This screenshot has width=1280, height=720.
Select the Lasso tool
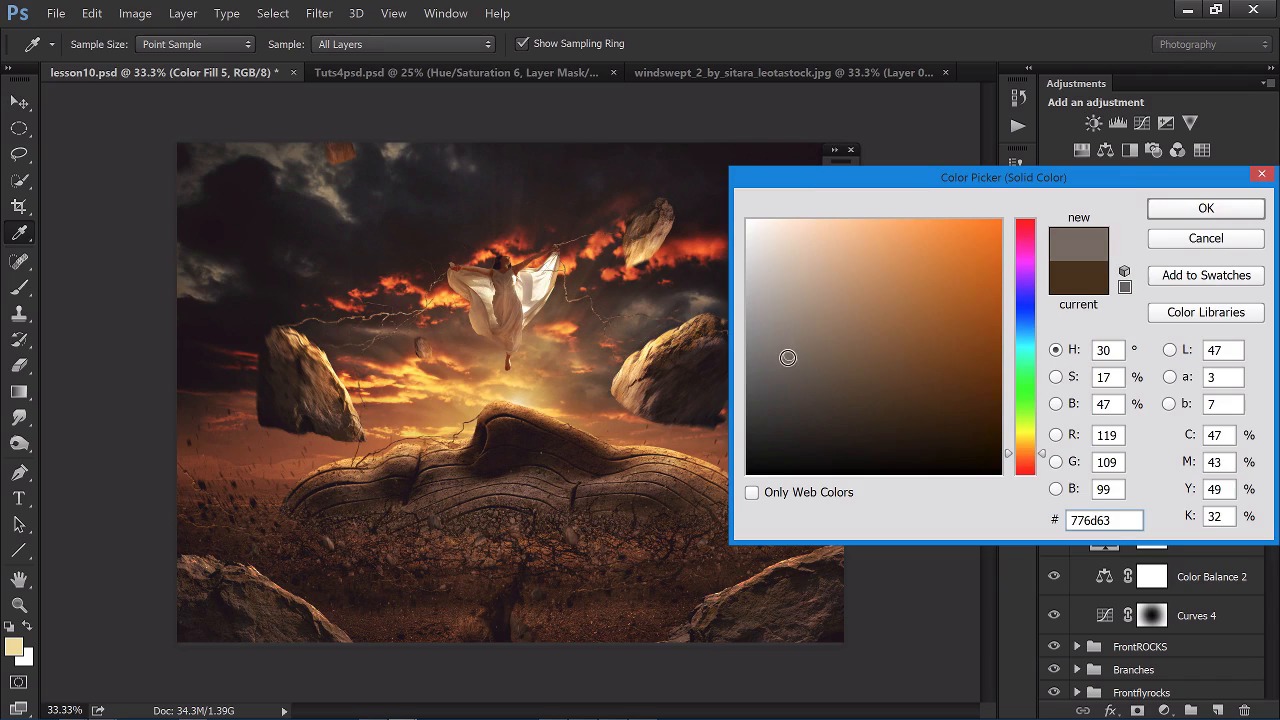click(x=19, y=154)
